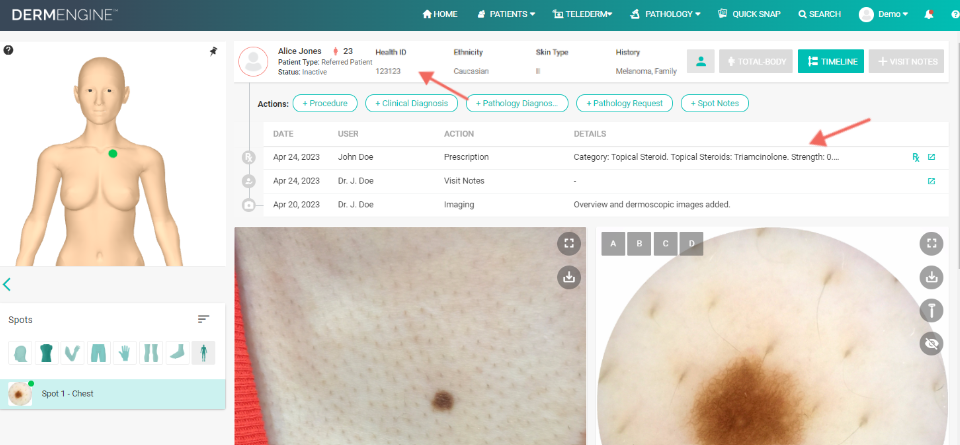Filter spots by foot region icon
Screen dimensions: 960x445
coord(178,353)
